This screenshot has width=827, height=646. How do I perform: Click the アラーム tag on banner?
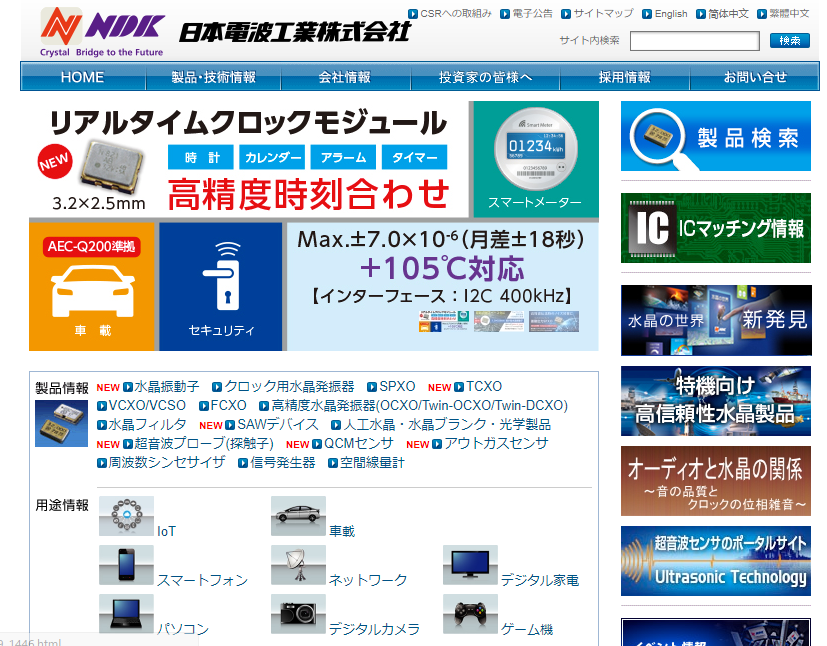pos(343,157)
